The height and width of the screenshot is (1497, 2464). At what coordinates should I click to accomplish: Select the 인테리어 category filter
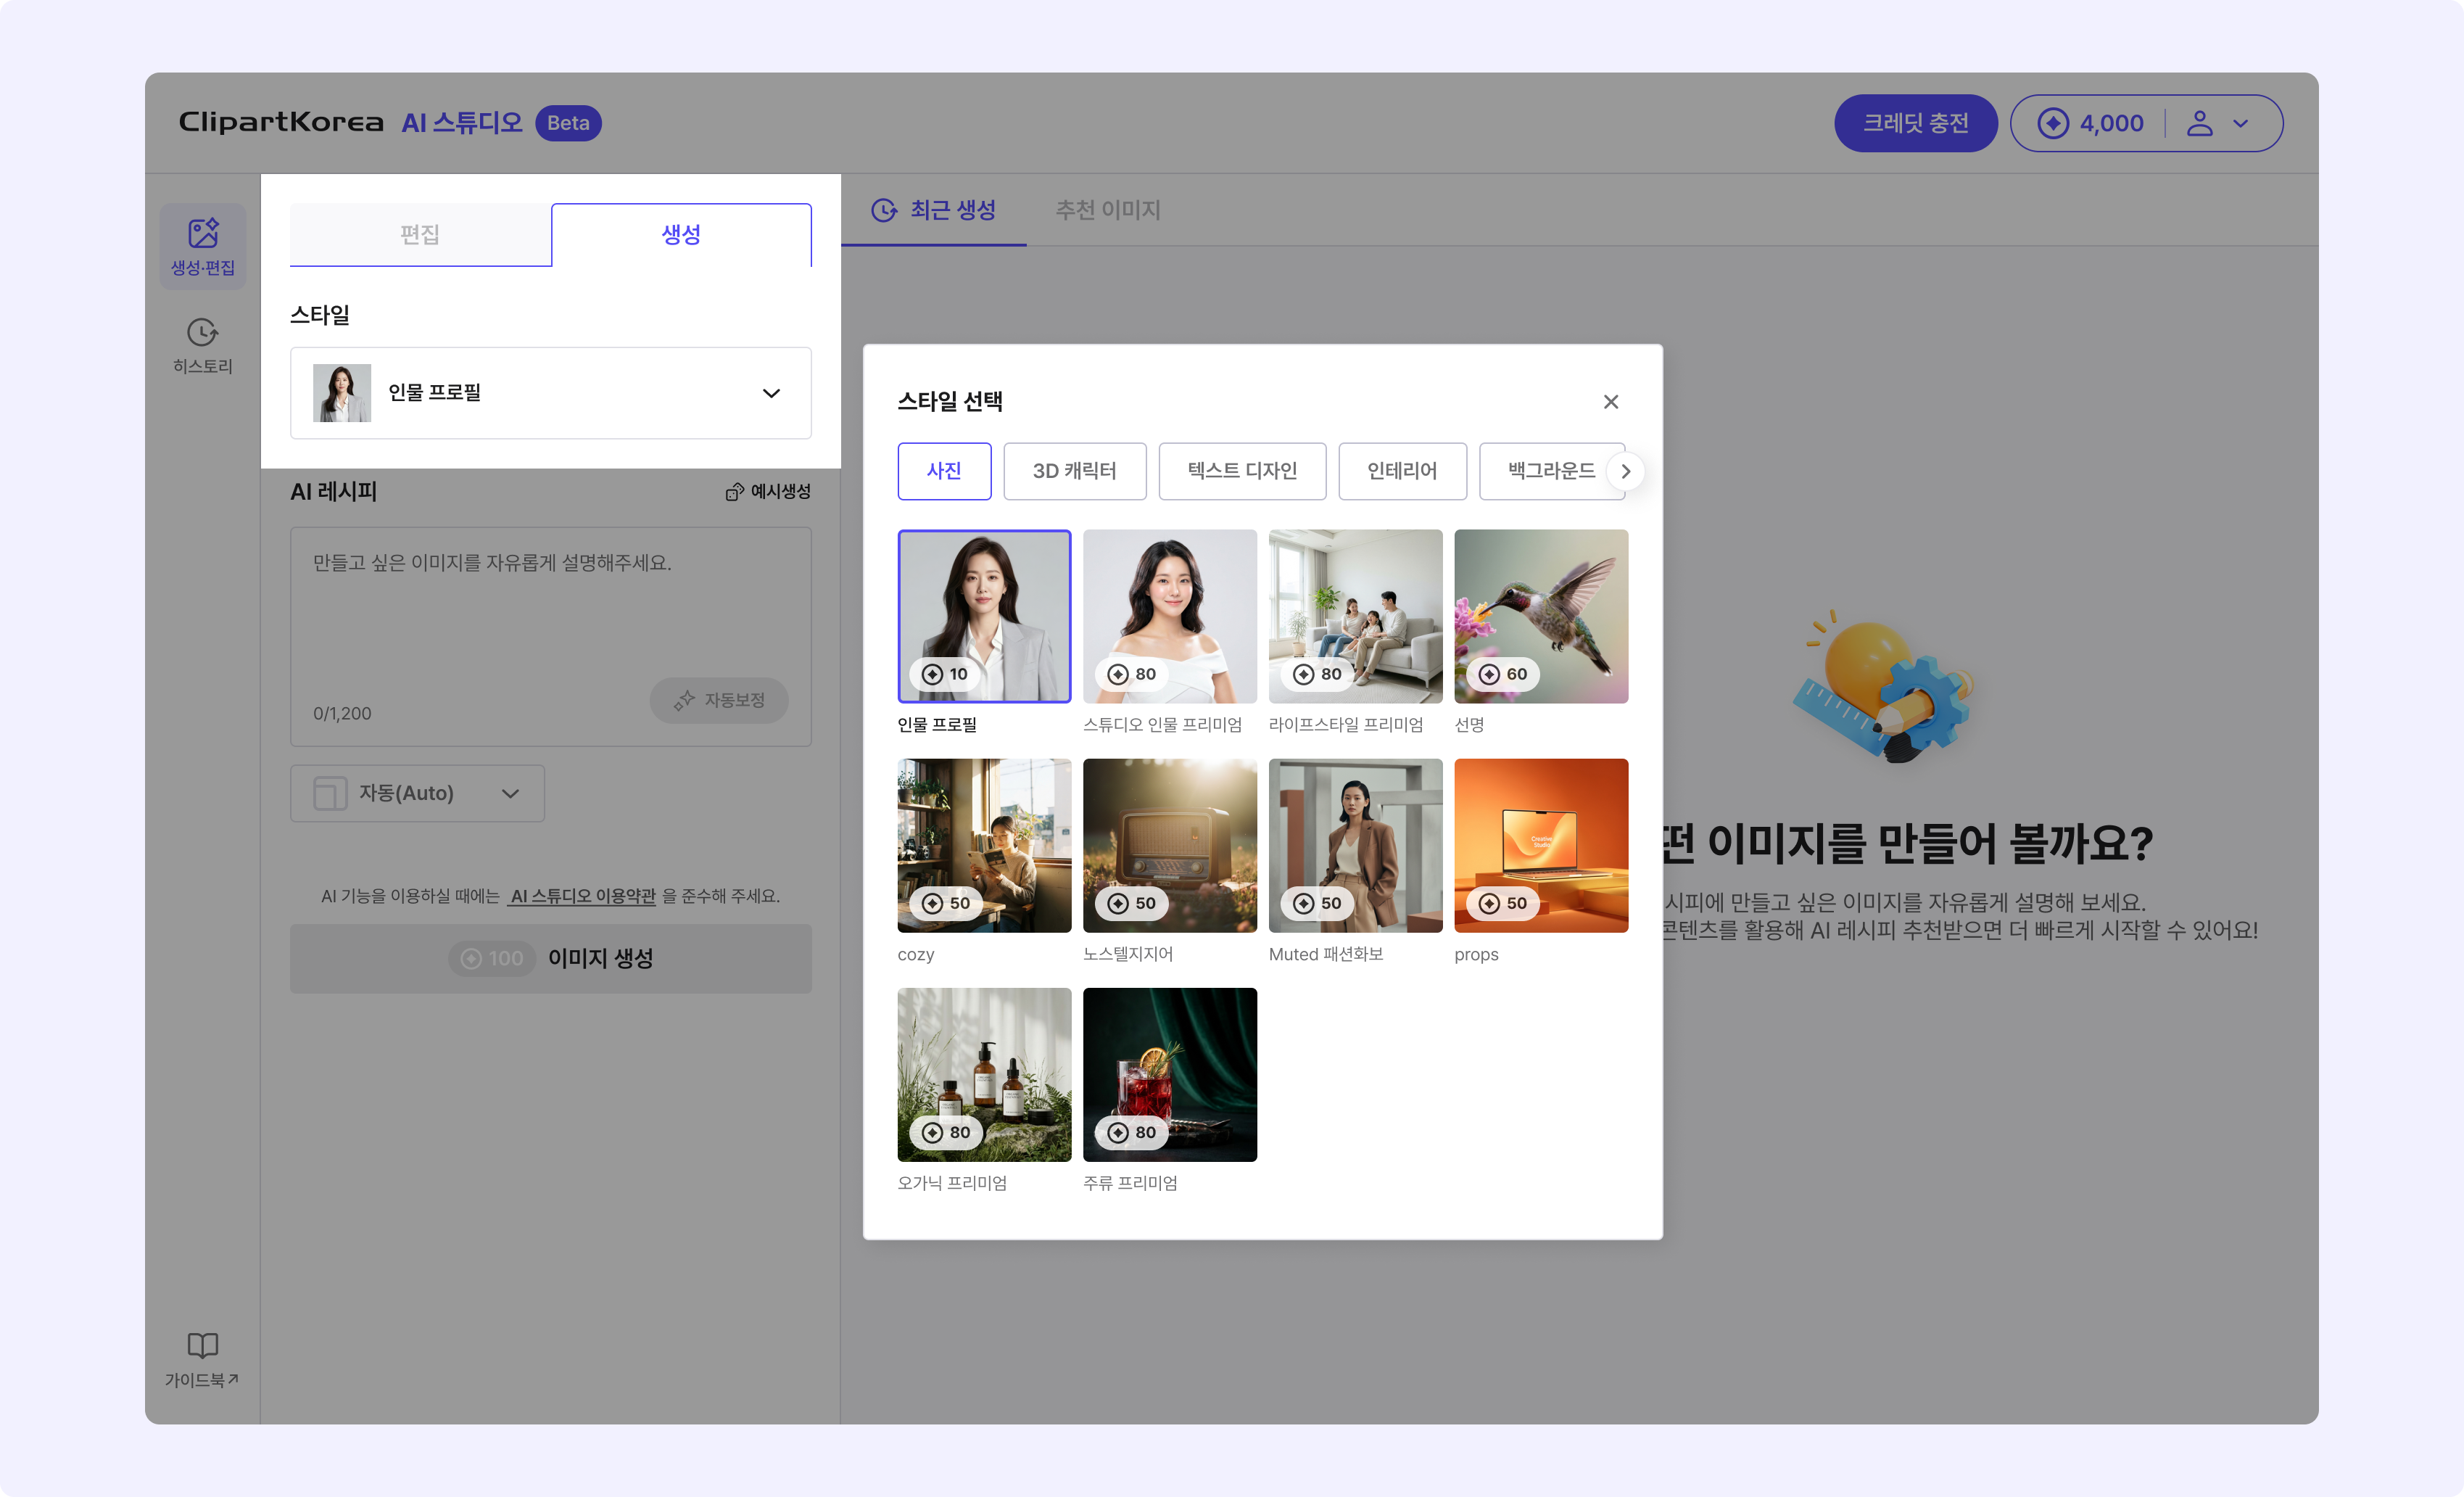(1402, 471)
